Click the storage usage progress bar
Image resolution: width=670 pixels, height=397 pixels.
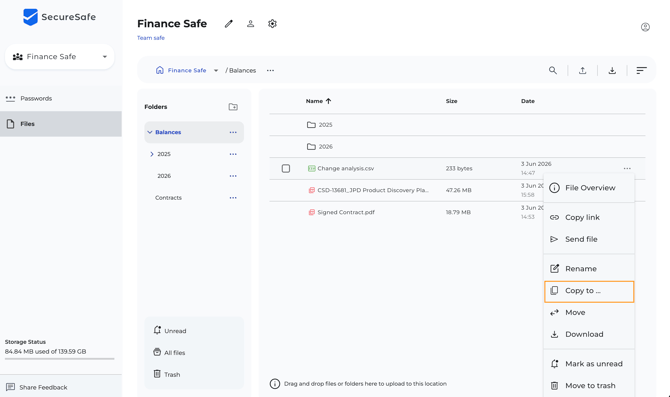coord(59,359)
